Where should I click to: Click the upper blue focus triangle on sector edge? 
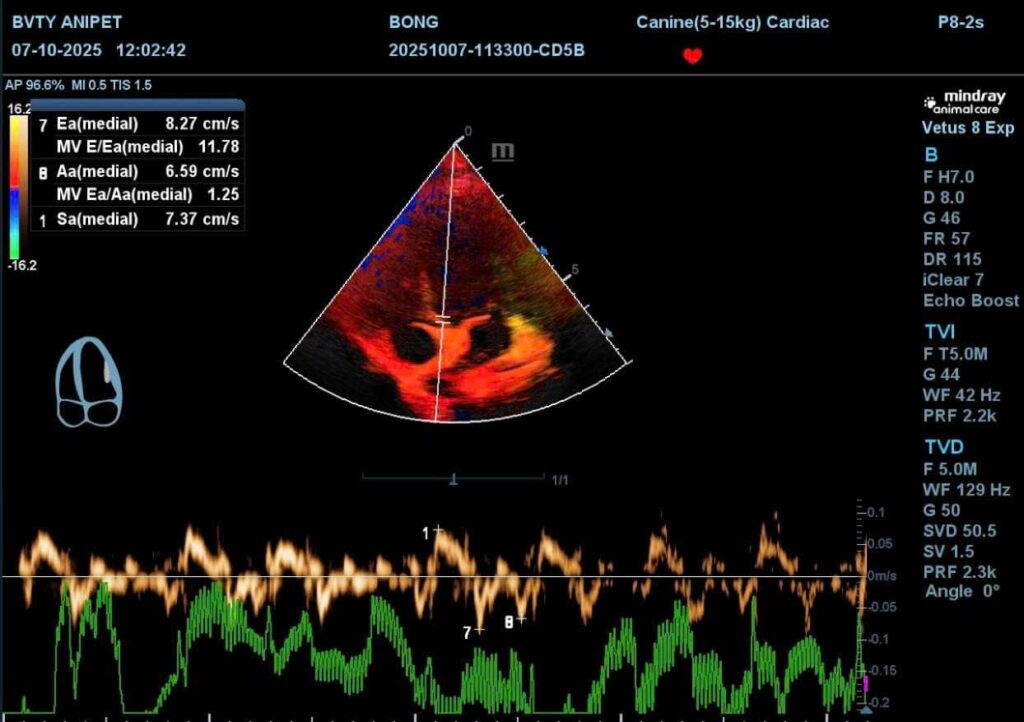coord(545,250)
